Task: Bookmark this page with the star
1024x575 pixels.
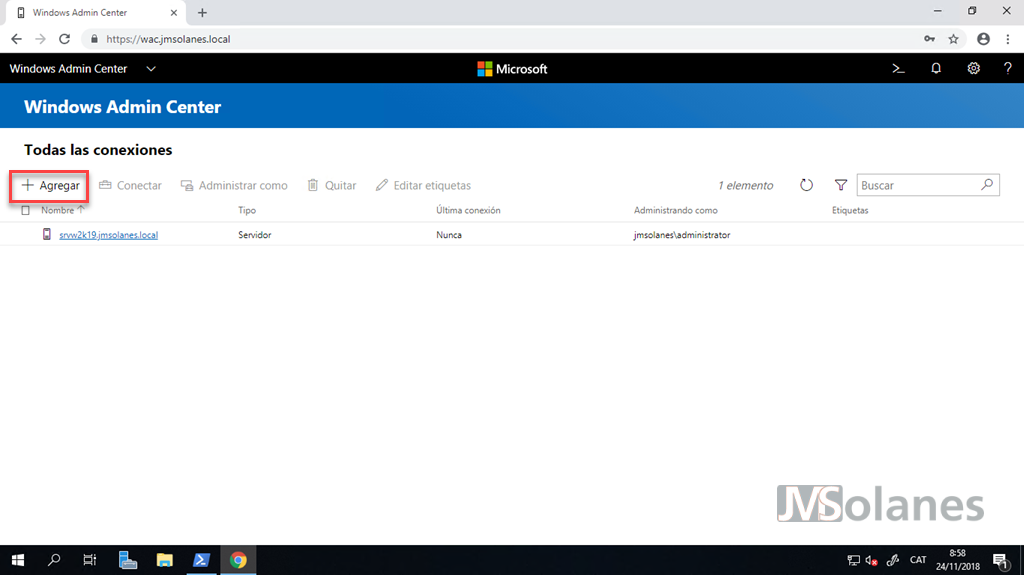Action: click(953, 39)
